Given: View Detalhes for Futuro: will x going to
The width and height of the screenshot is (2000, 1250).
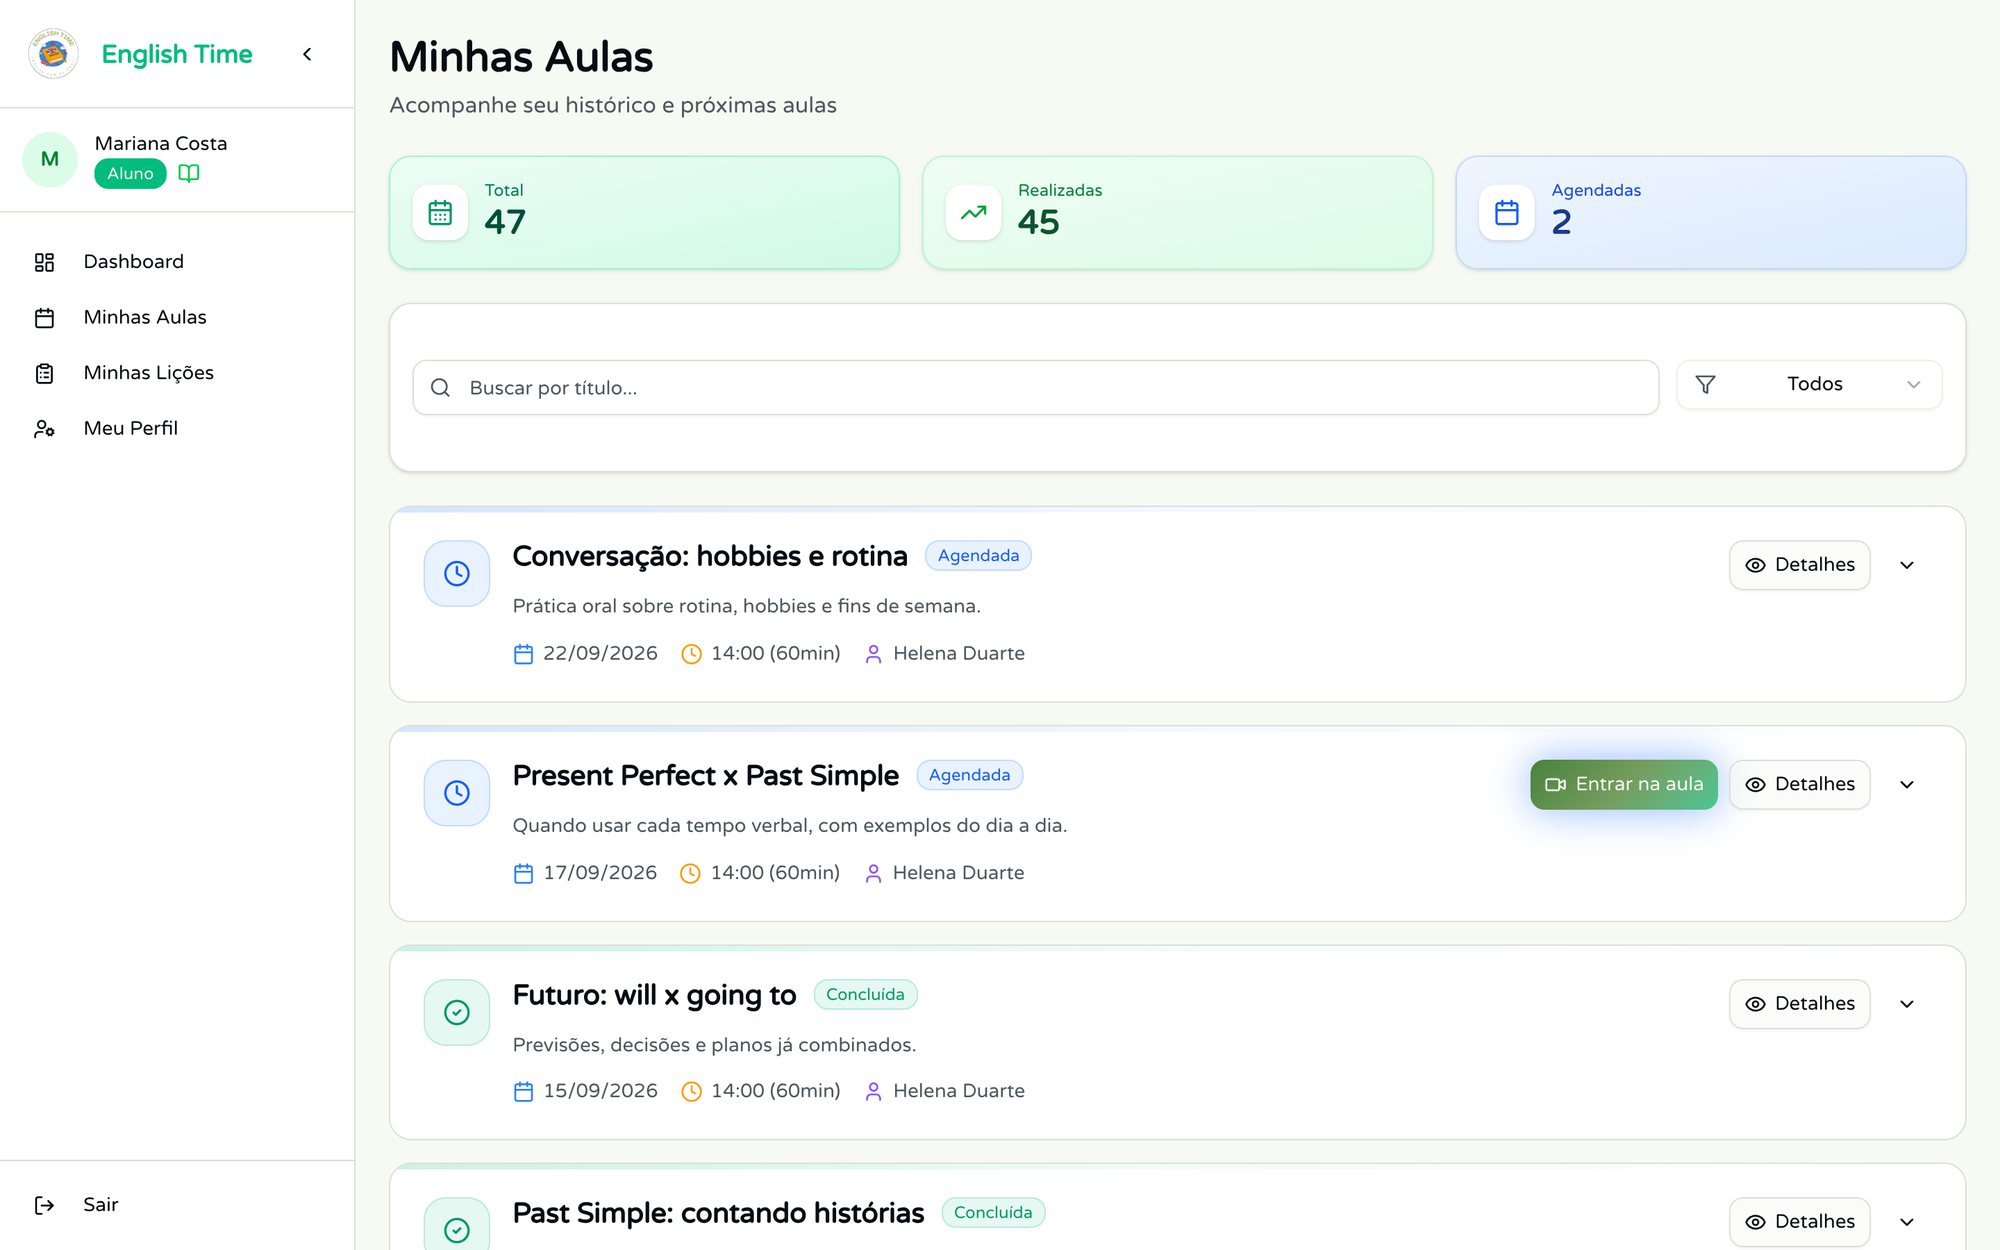Looking at the screenshot, I should click(x=1800, y=1004).
